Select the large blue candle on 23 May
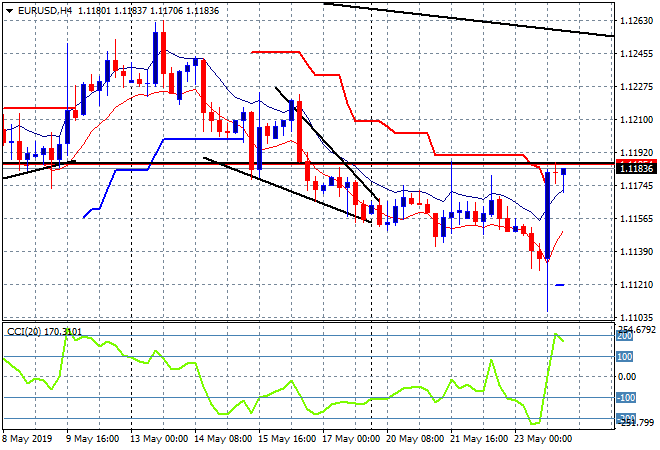 (548, 215)
